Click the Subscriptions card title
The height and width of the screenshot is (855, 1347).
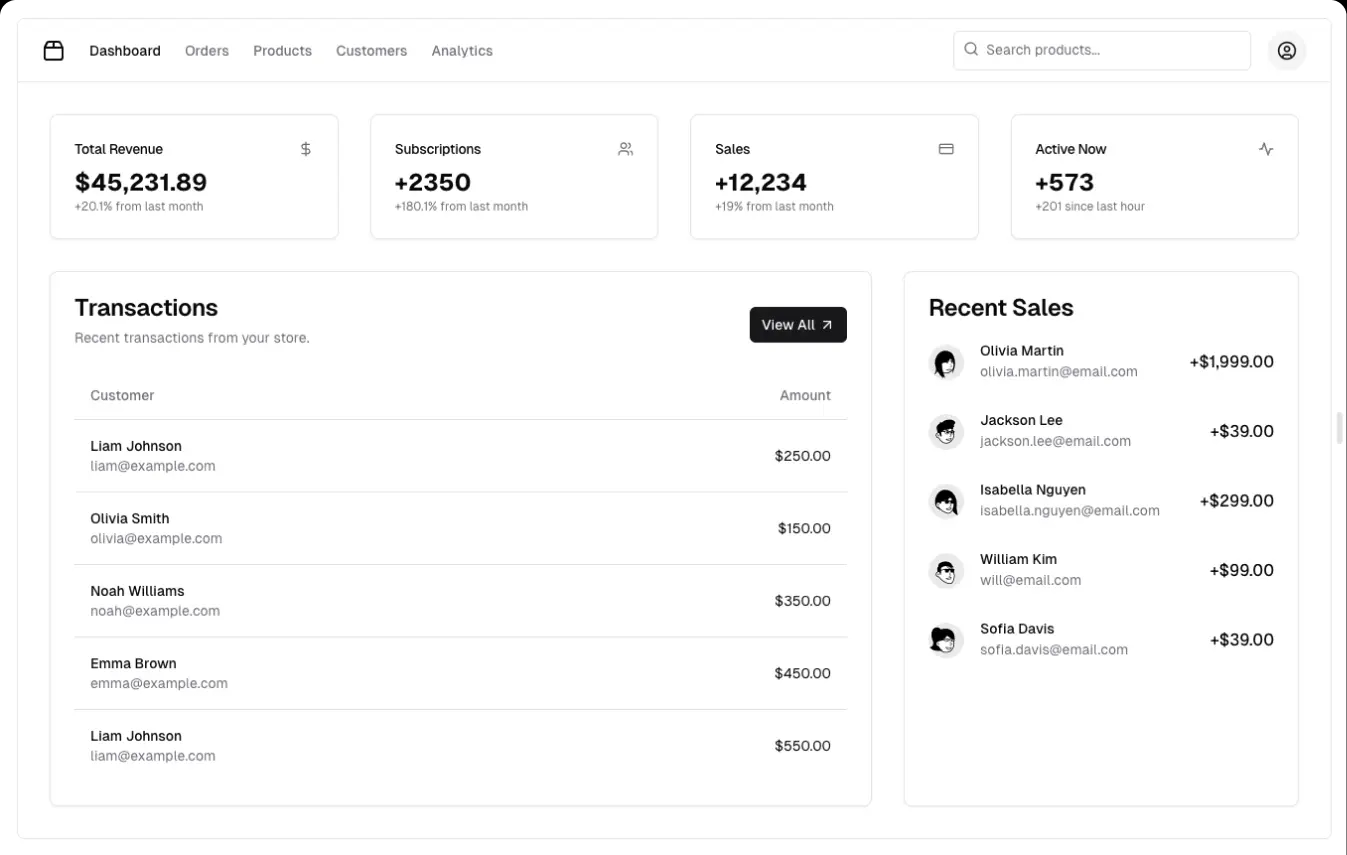[438, 149]
